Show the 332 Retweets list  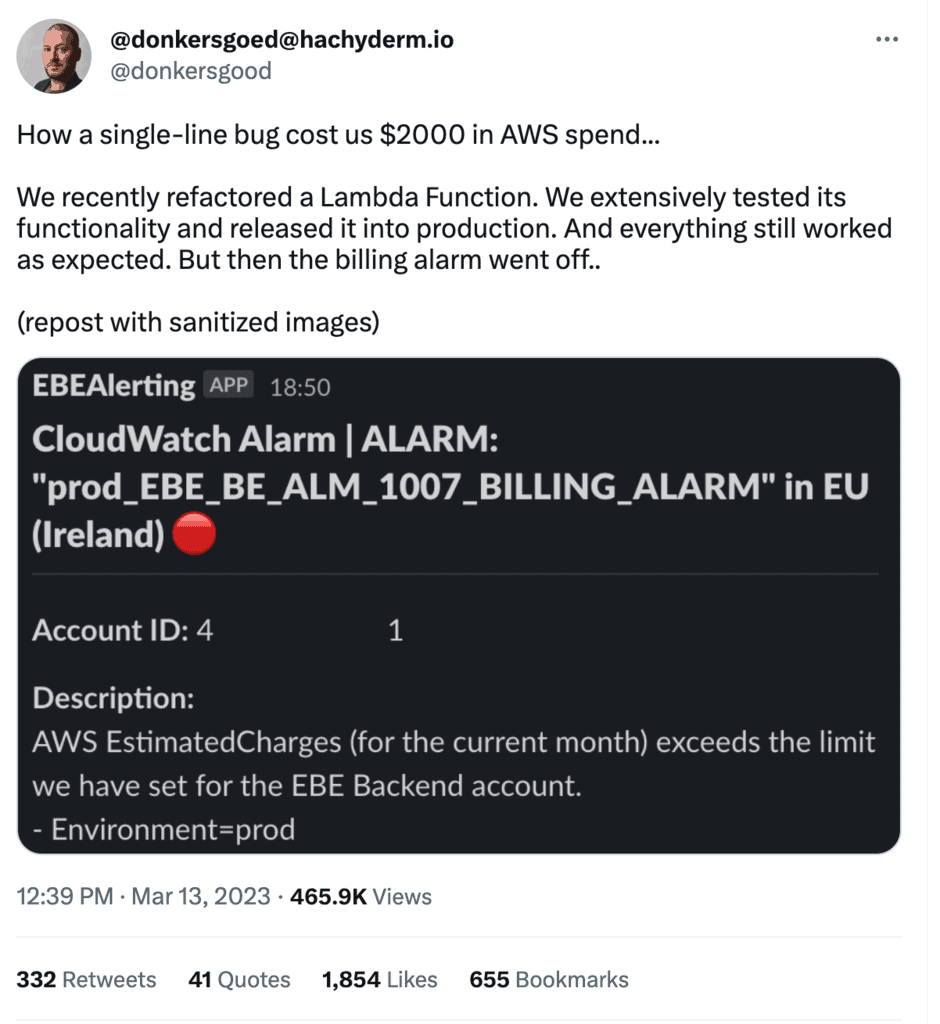tap(86, 979)
